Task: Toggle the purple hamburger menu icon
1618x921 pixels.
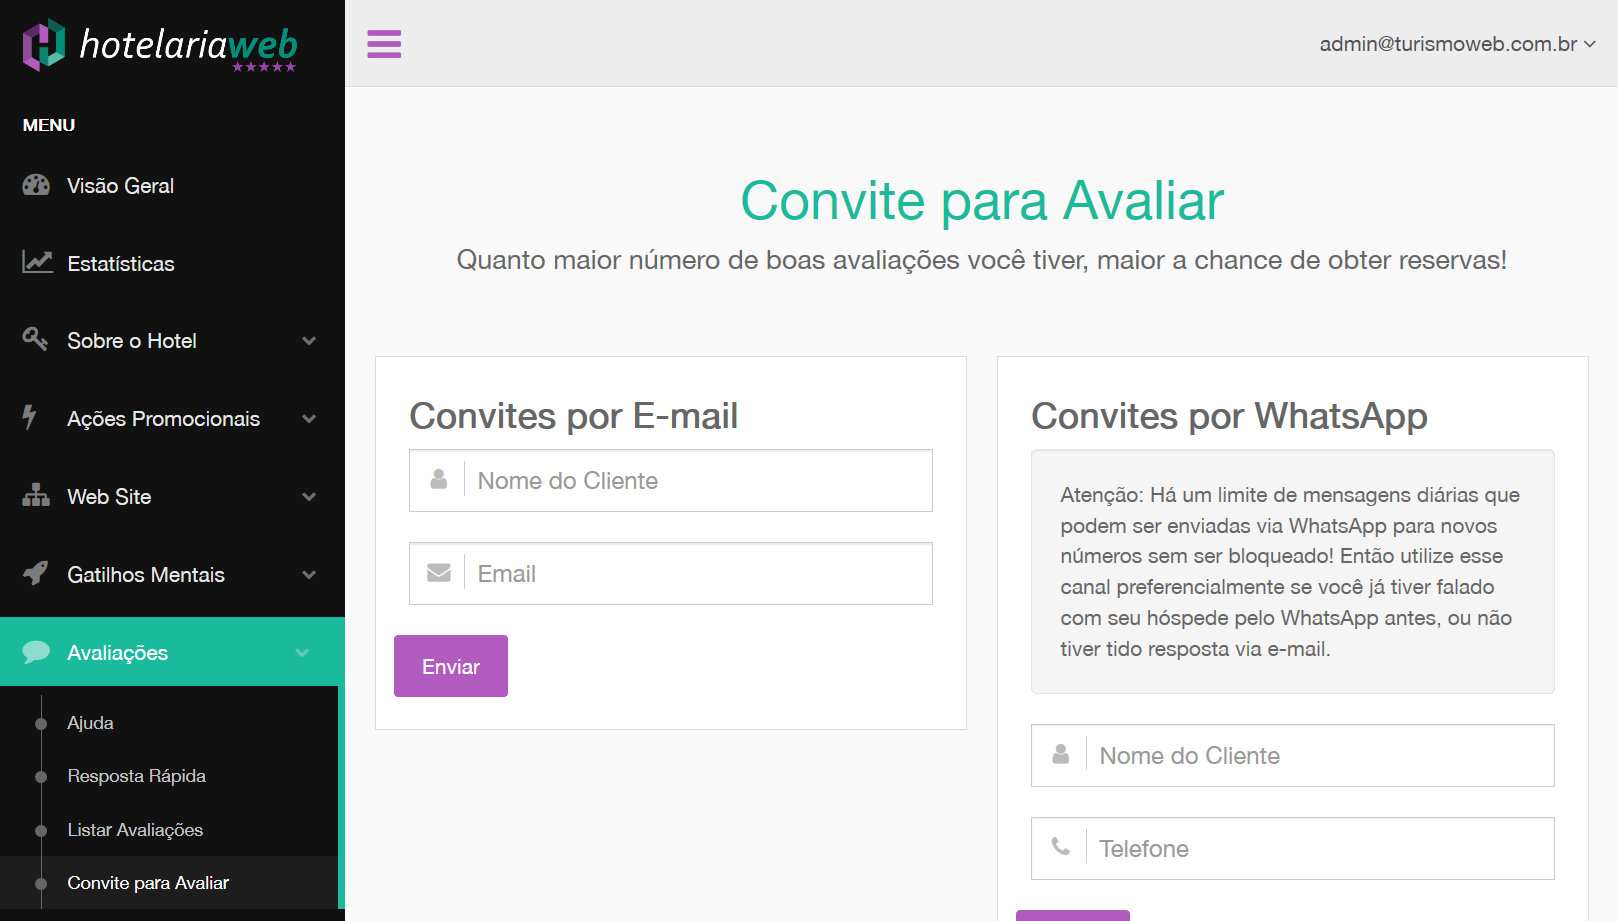Action: tap(384, 44)
